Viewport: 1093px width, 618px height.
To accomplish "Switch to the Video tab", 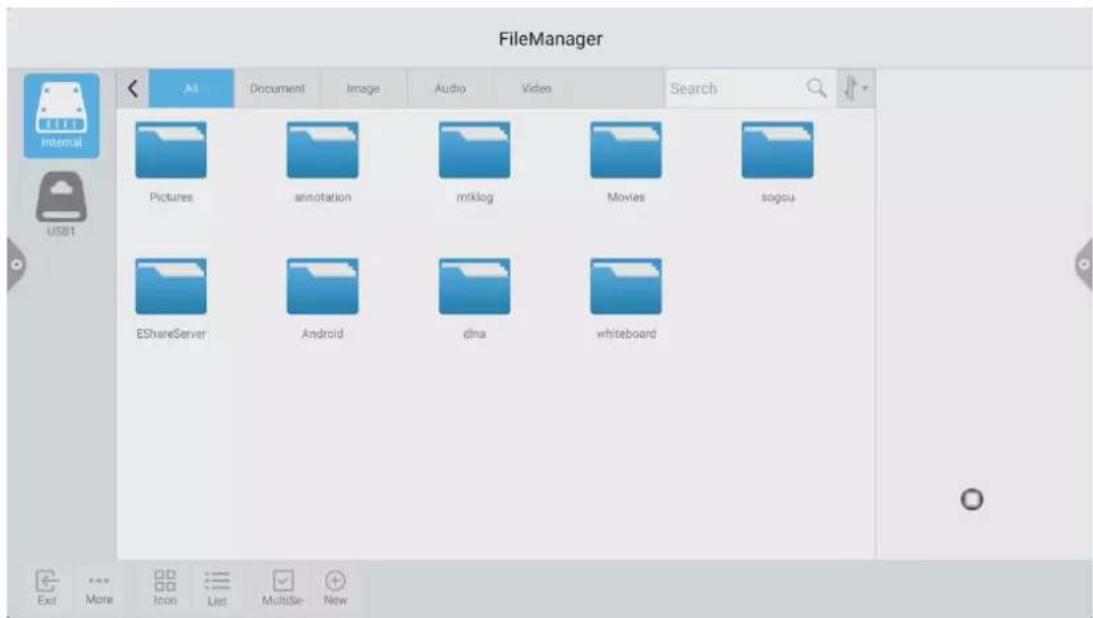I will (x=536, y=88).
